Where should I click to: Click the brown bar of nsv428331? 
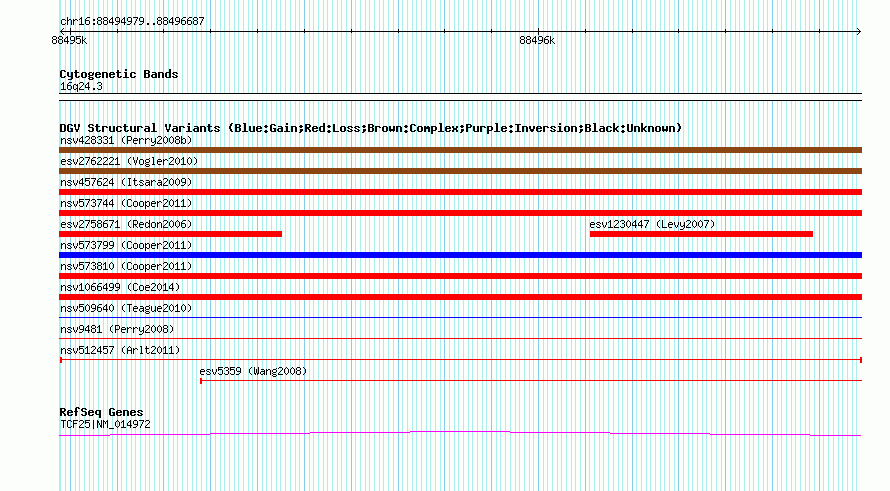[460, 150]
